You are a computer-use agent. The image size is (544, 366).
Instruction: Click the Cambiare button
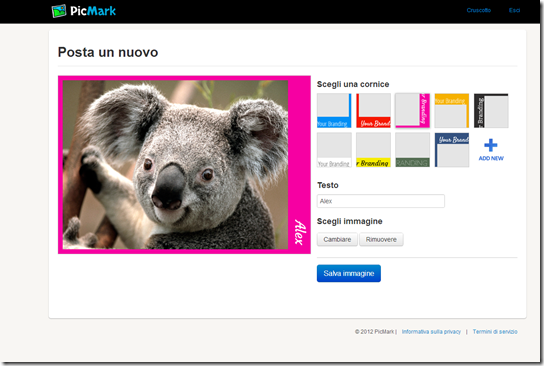pyautogui.click(x=337, y=239)
